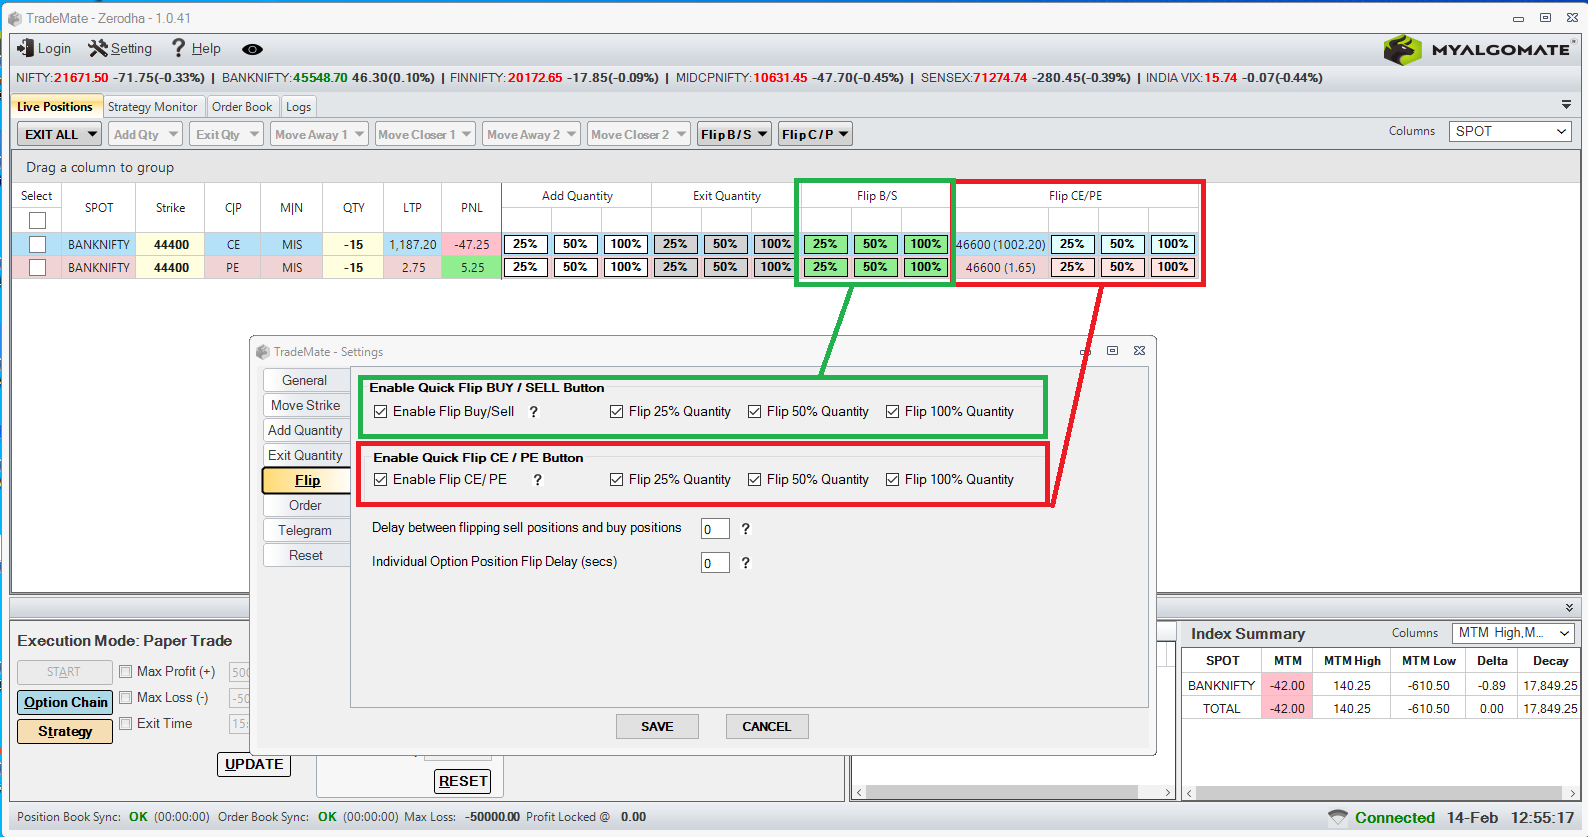Enable the Max Profit (+) checkbox
The image size is (1588, 837).
tap(126, 672)
